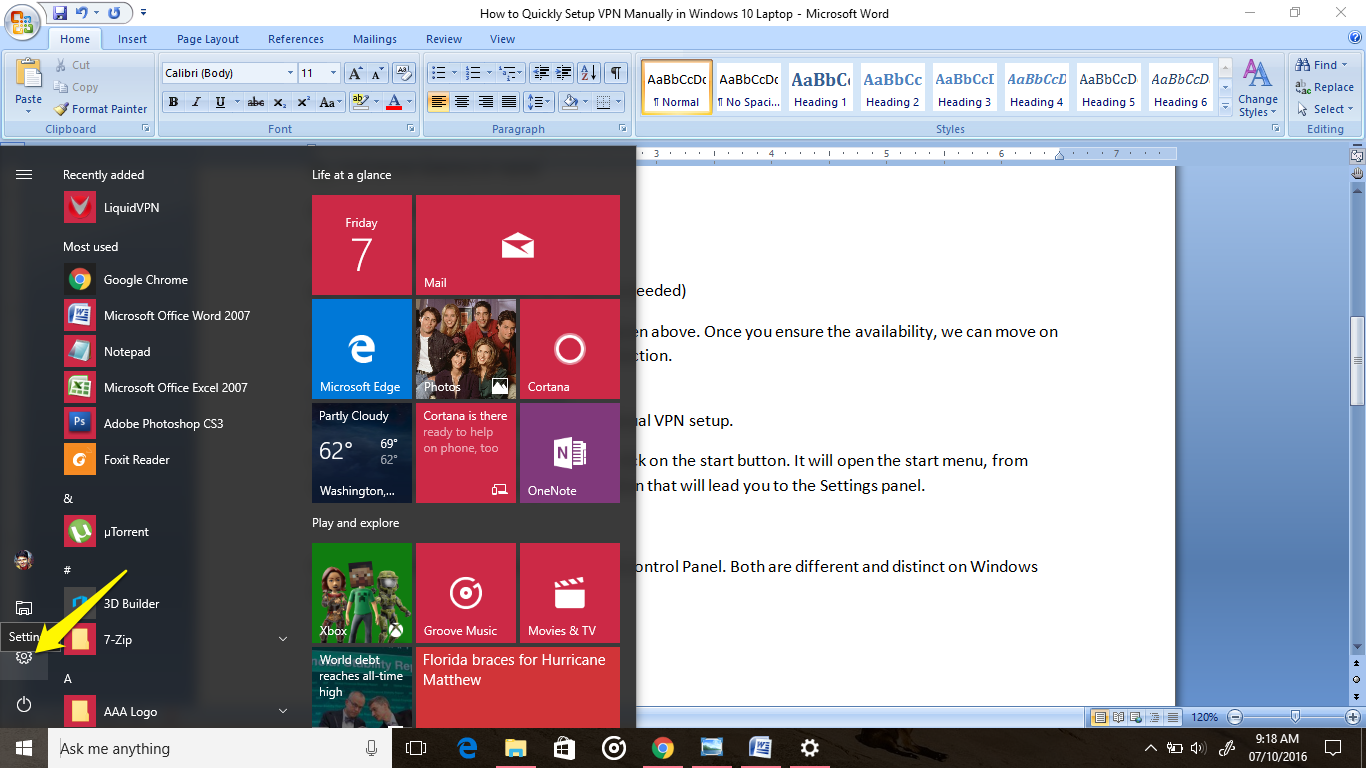Screen dimensions: 1366x768
Task: Apply the Heading 1 style
Action: point(821,88)
